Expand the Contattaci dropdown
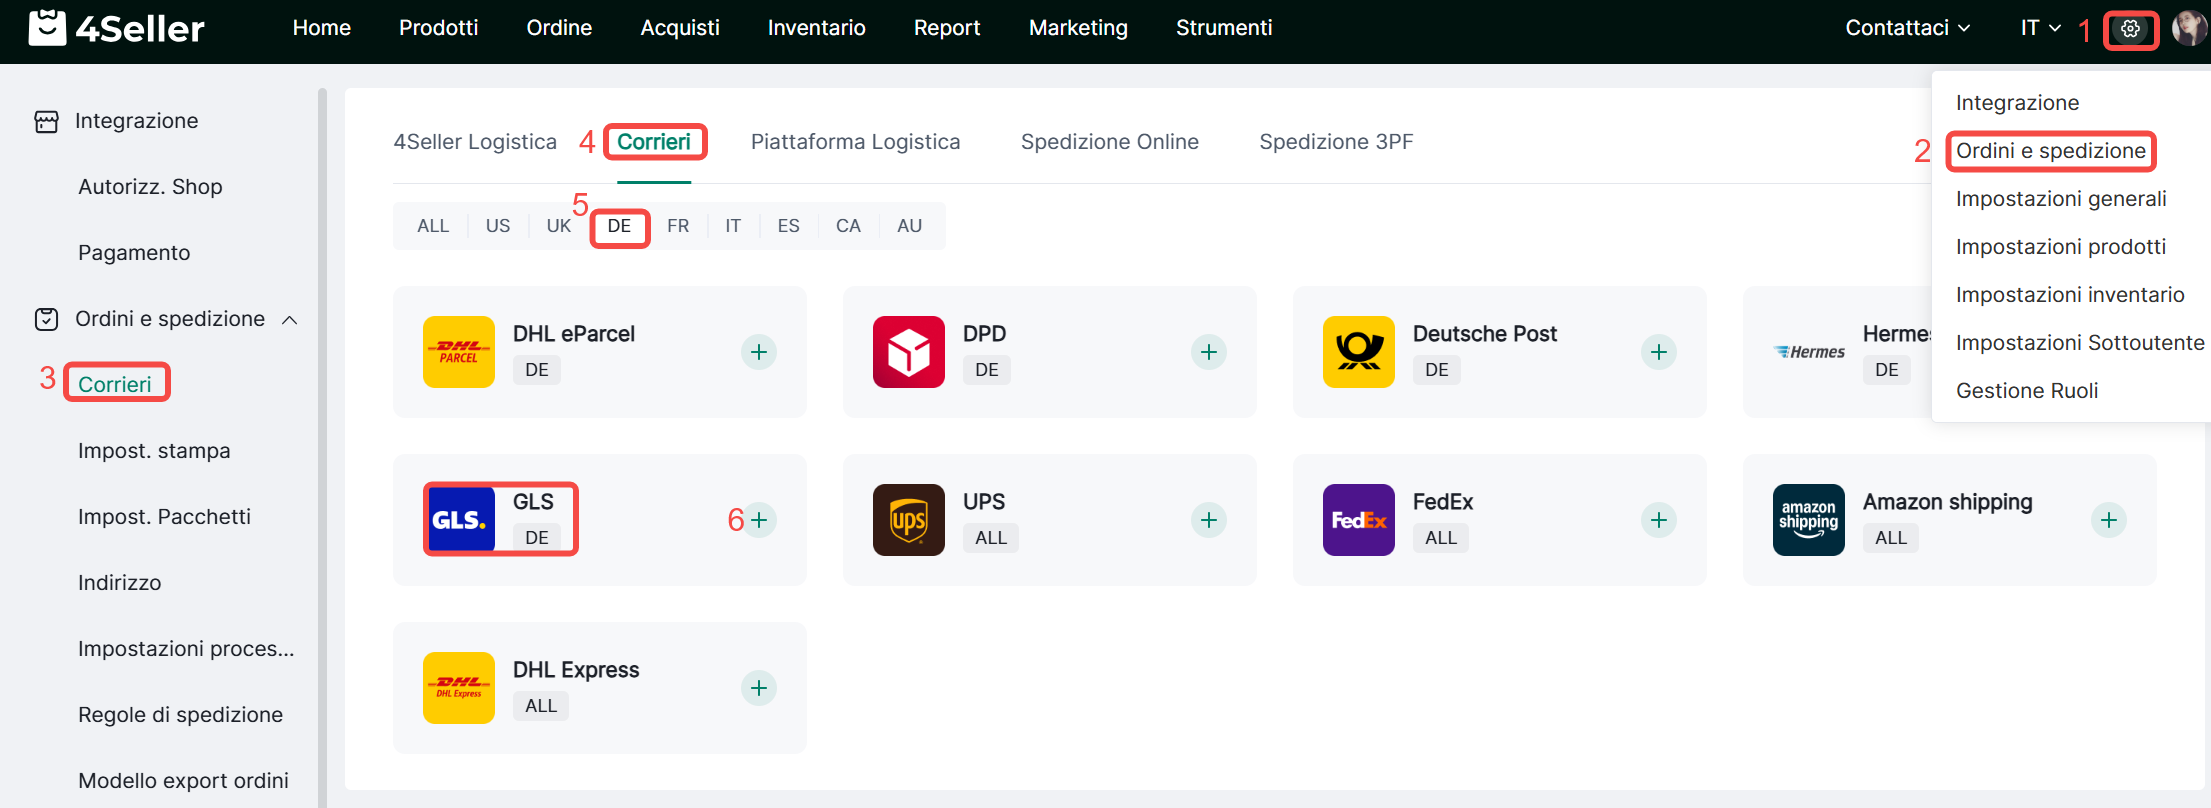 1907,28
